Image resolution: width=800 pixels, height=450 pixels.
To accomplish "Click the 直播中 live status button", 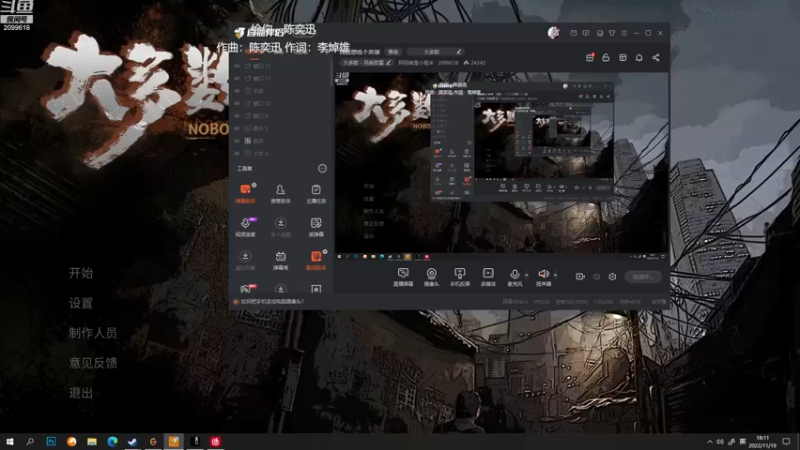I will coord(643,277).
